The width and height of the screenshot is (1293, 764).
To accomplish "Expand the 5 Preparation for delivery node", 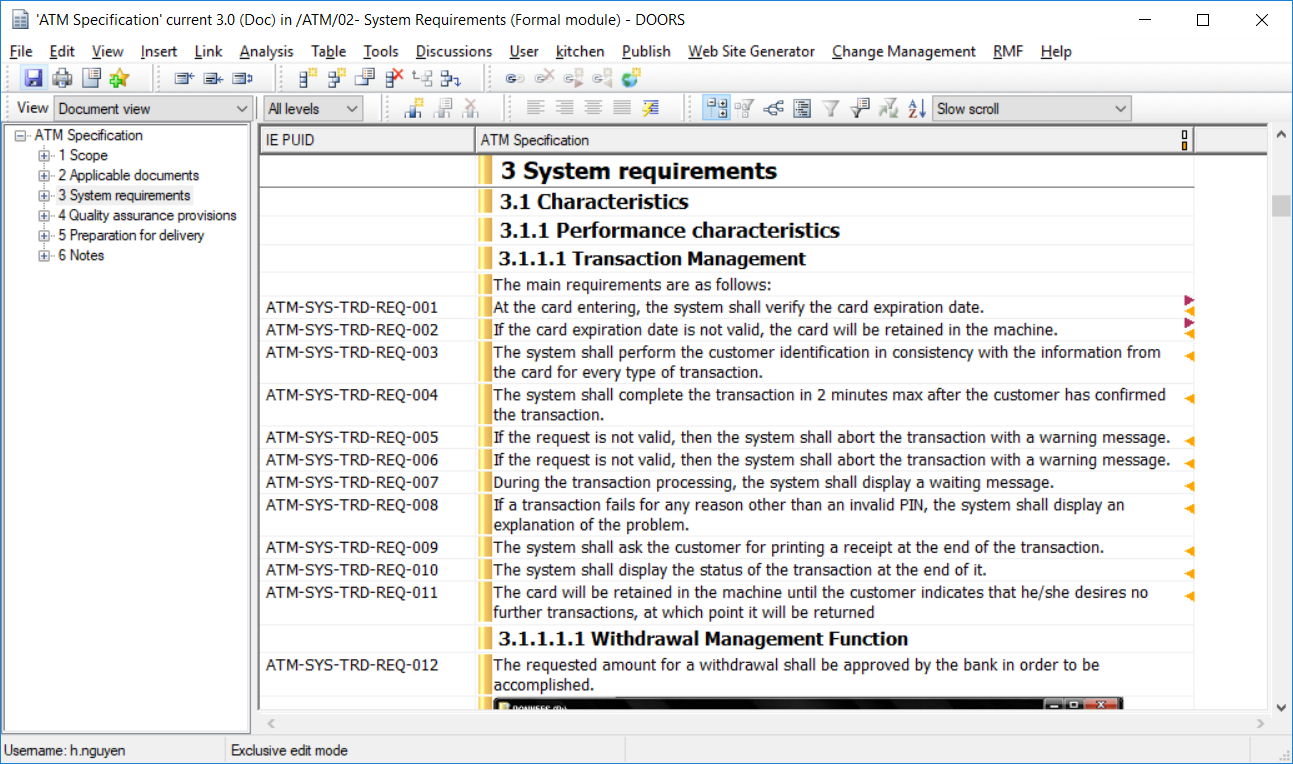I will pos(43,236).
